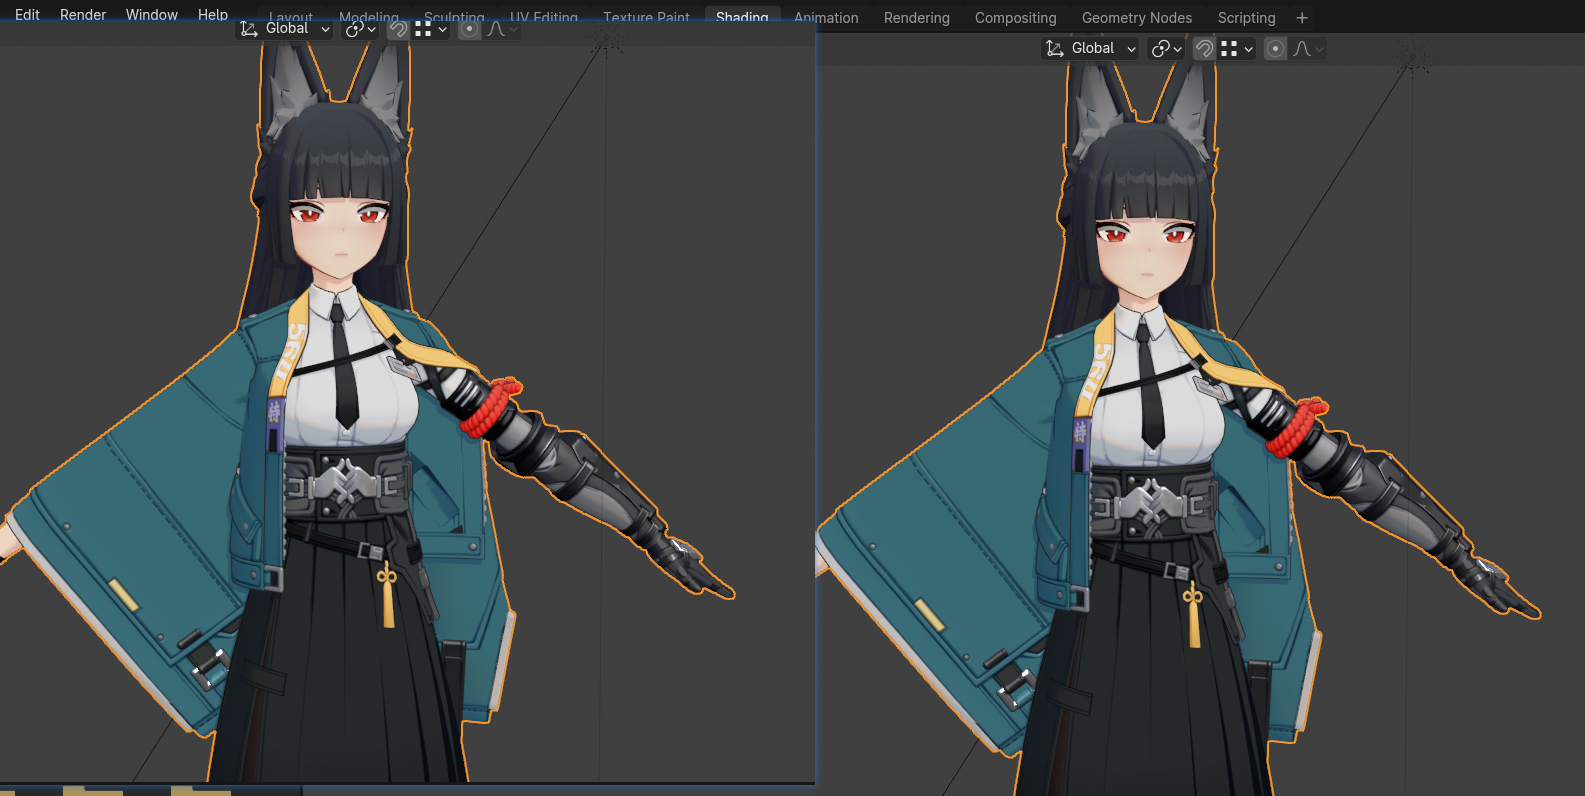Enable proportional editing in the right viewport
This screenshot has height=796, width=1585.
(x=1275, y=49)
